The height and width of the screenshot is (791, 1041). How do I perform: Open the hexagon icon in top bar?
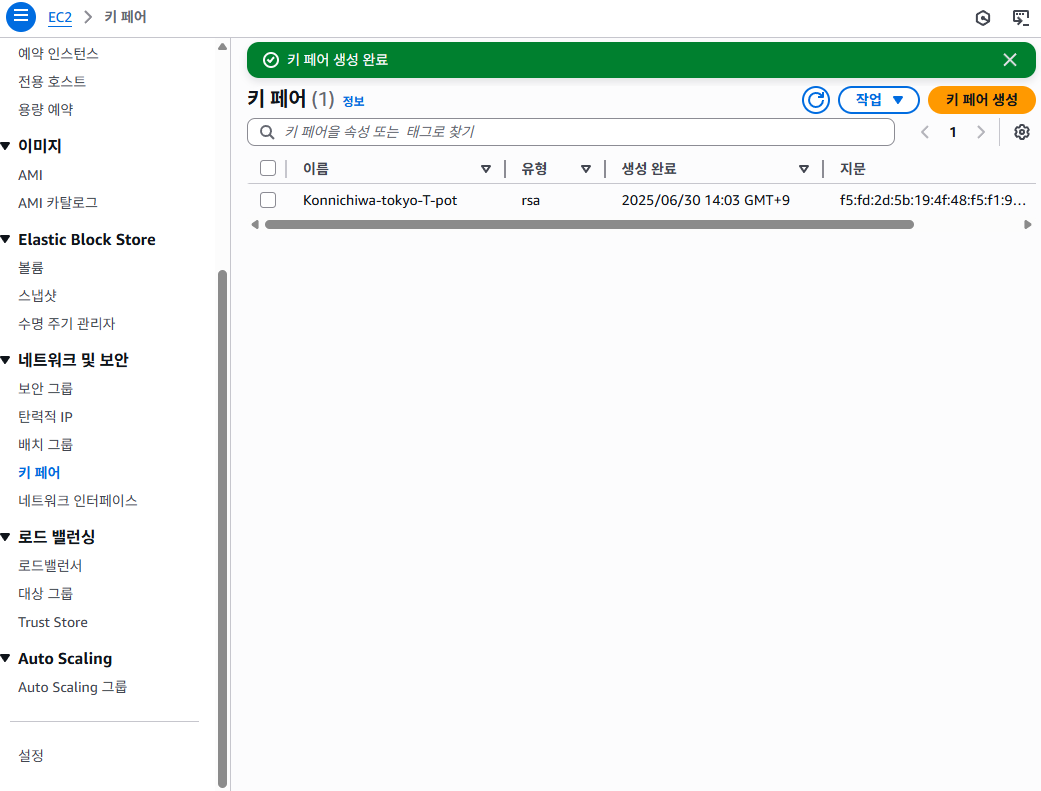[983, 18]
